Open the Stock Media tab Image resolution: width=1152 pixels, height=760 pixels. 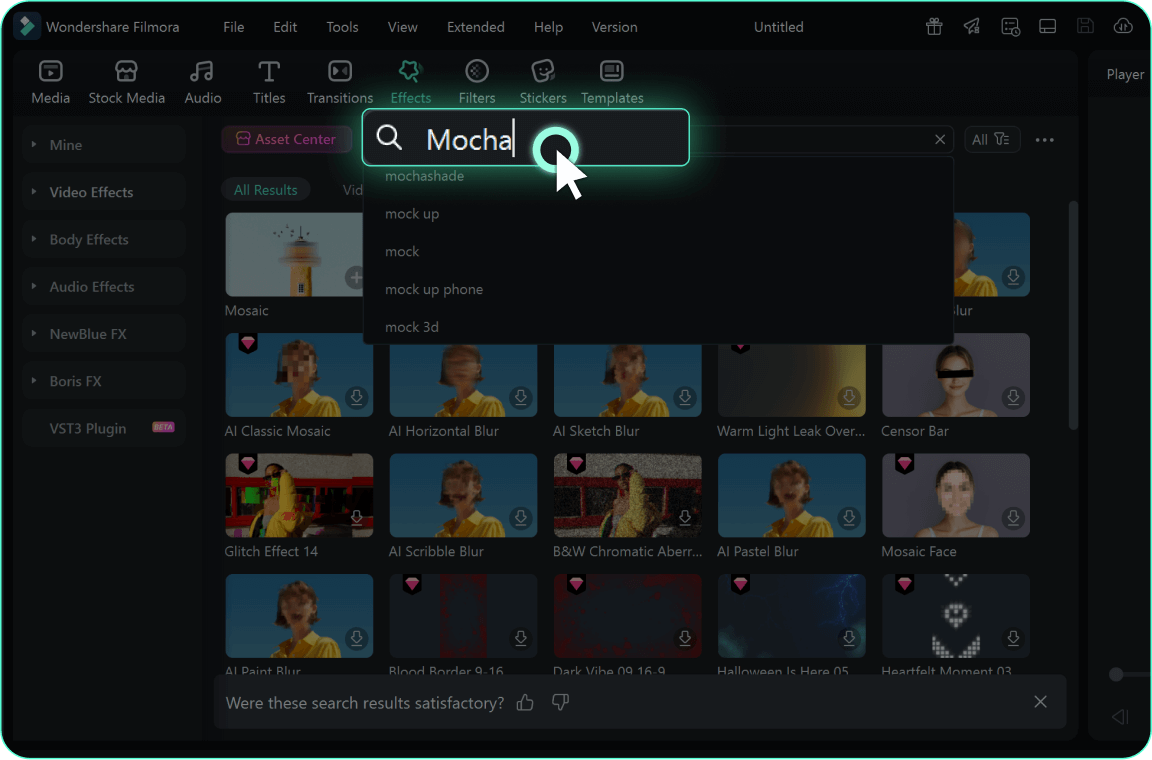tap(126, 82)
